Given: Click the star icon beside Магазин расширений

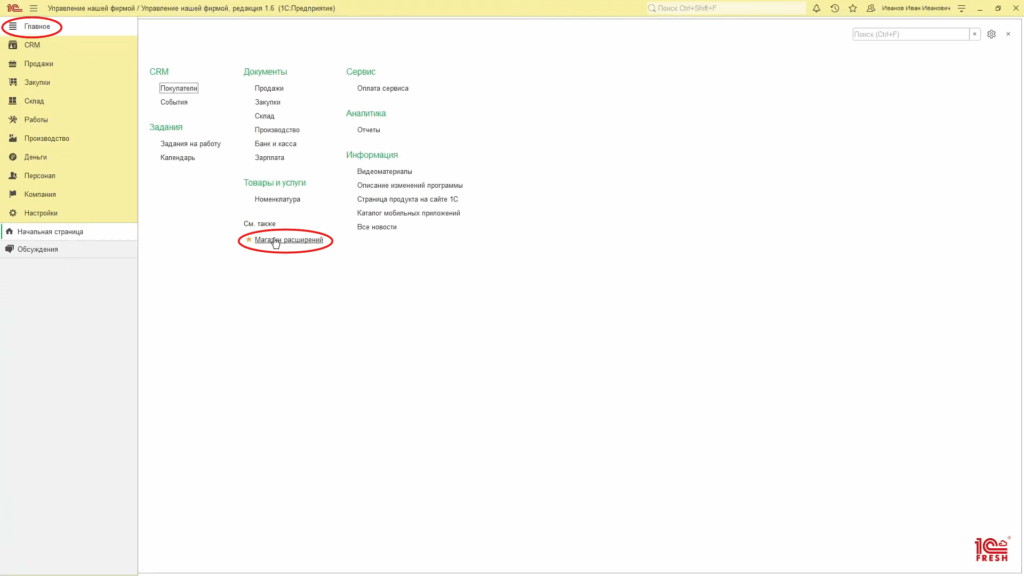Looking at the screenshot, I should [x=248, y=240].
